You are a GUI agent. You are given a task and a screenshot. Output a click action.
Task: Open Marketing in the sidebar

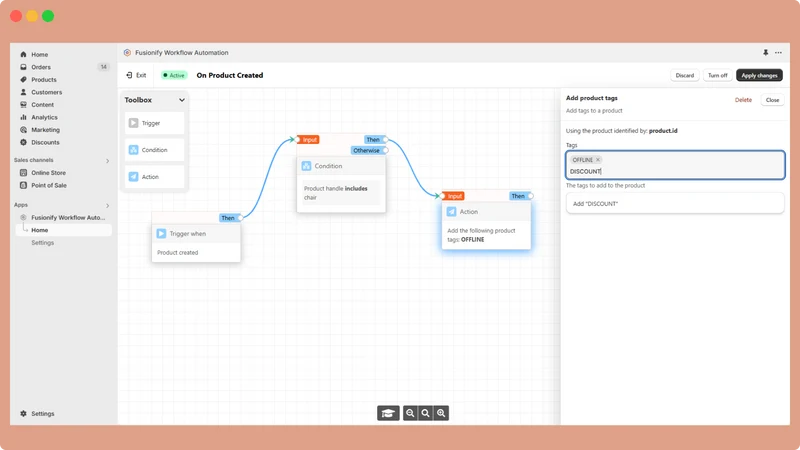[45, 130]
